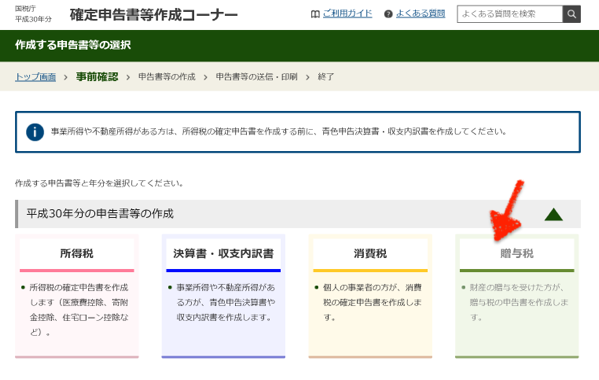The height and width of the screenshot is (380, 599).
Task: Click the 確定申告書等作成コーナー site title
Action: pyautogui.click(x=154, y=15)
